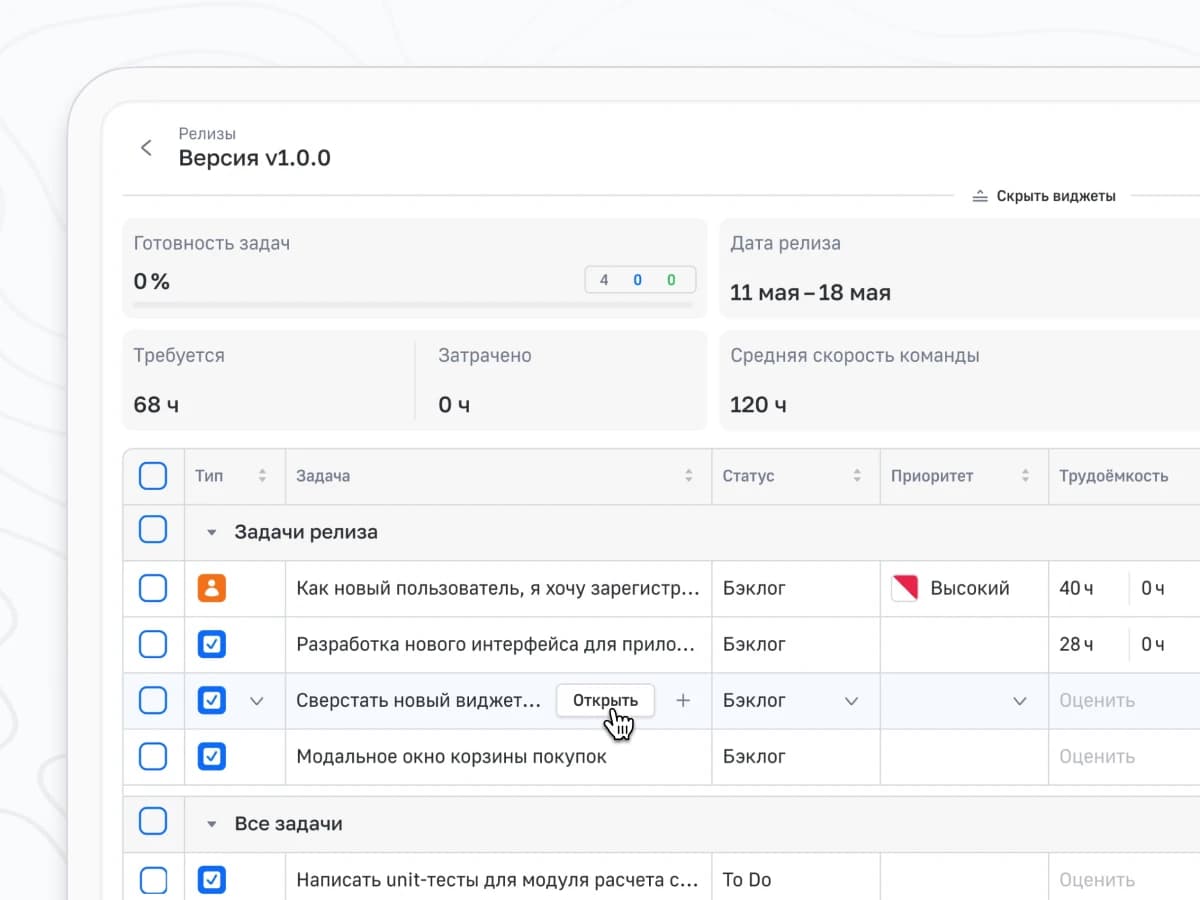The width and height of the screenshot is (1200, 900).
Task: Check the box for Разработка нового интерфейса row
Action: click(153, 645)
